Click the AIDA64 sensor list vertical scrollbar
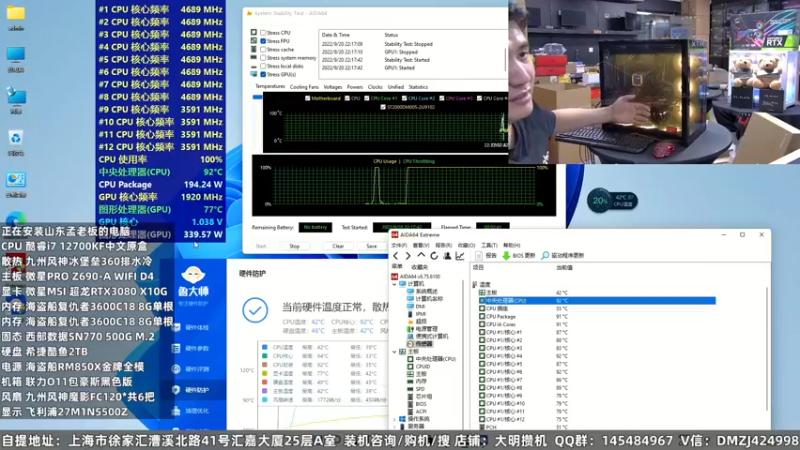The width and height of the screenshot is (800, 450). (x=767, y=349)
